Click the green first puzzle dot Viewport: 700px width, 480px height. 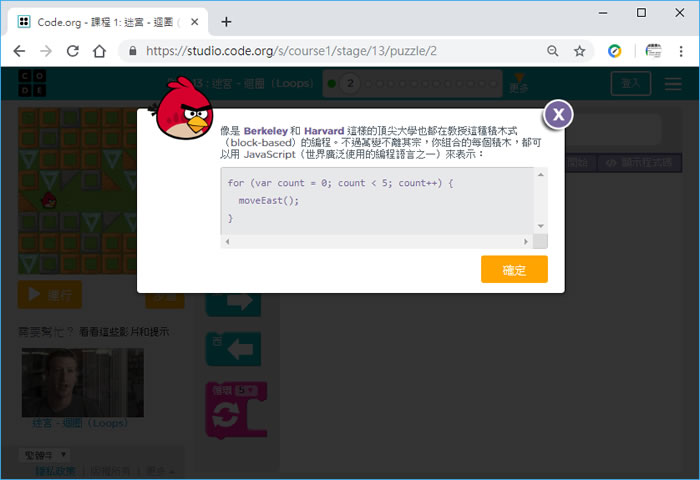pos(332,83)
